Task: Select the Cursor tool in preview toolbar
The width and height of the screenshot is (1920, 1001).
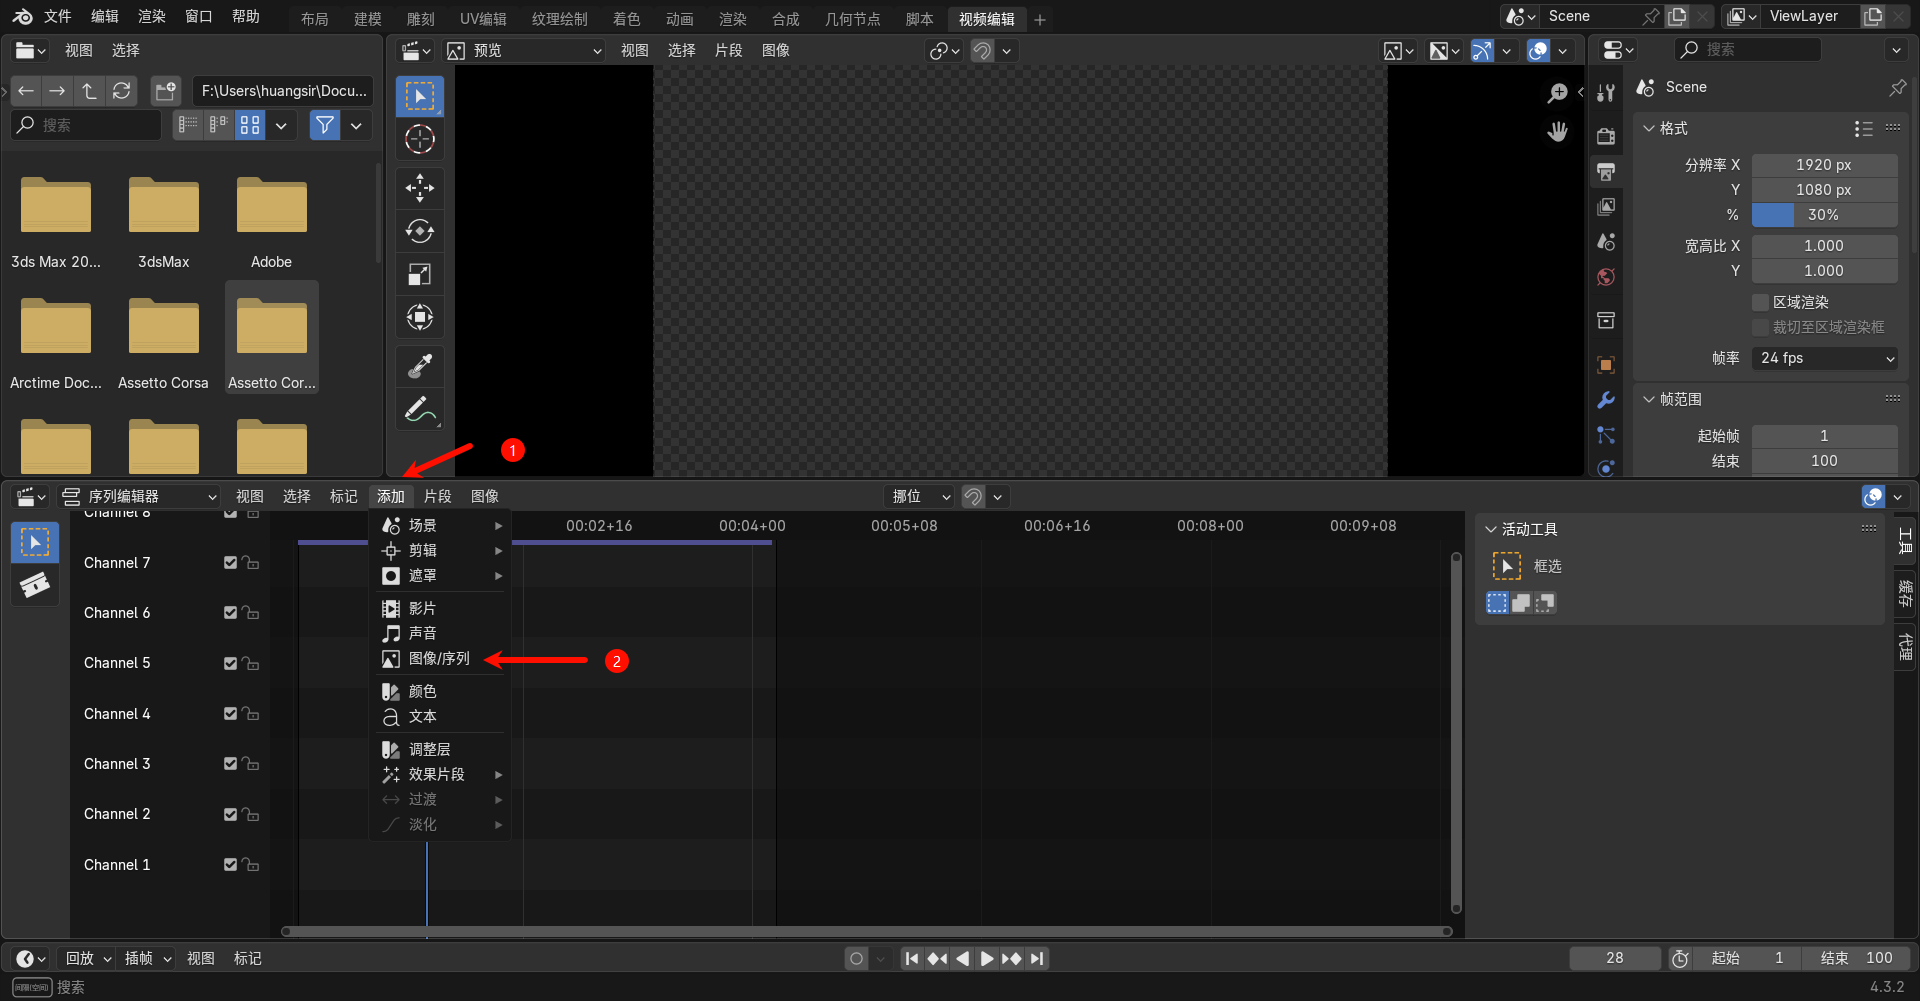Action: [x=420, y=139]
